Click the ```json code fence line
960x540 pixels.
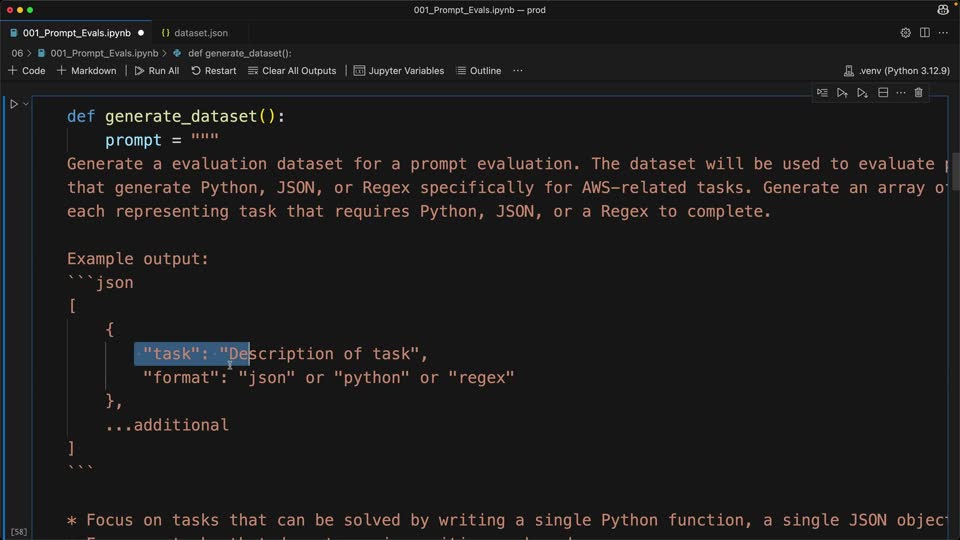100,283
